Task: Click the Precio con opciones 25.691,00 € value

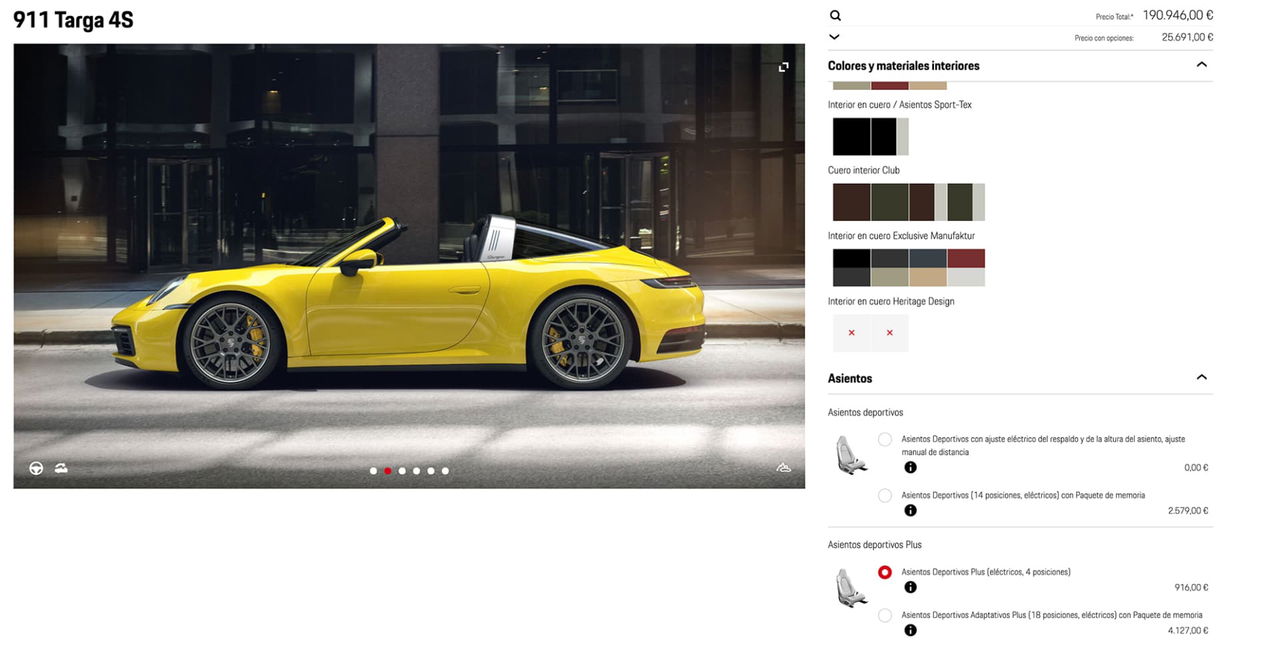Action: point(1187,38)
